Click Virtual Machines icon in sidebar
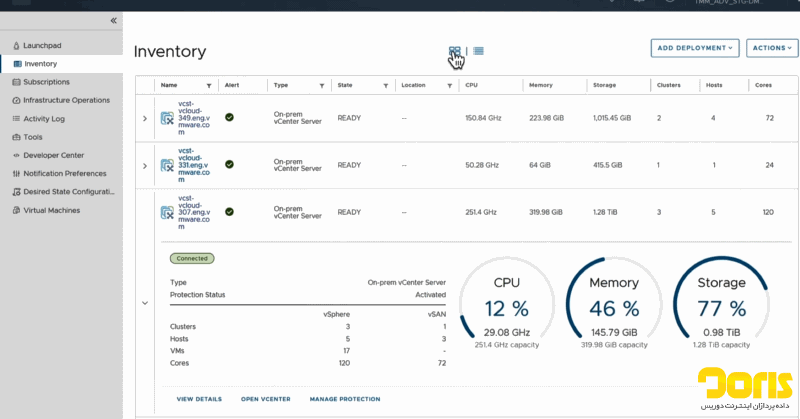Viewport: 800px width, 419px height. click(x=16, y=210)
